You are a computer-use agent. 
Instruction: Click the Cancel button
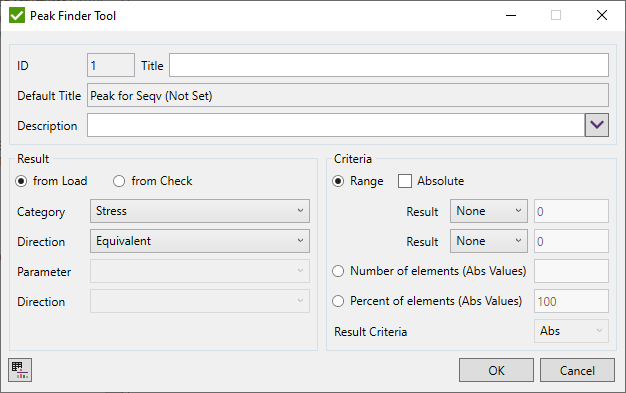pyautogui.click(x=577, y=370)
